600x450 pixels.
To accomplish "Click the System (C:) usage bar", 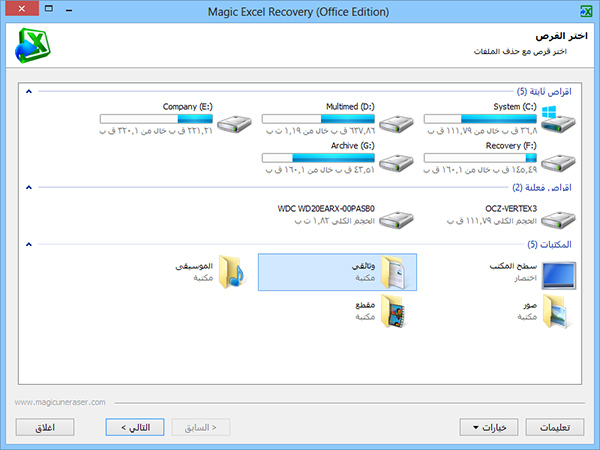I will (x=480, y=119).
